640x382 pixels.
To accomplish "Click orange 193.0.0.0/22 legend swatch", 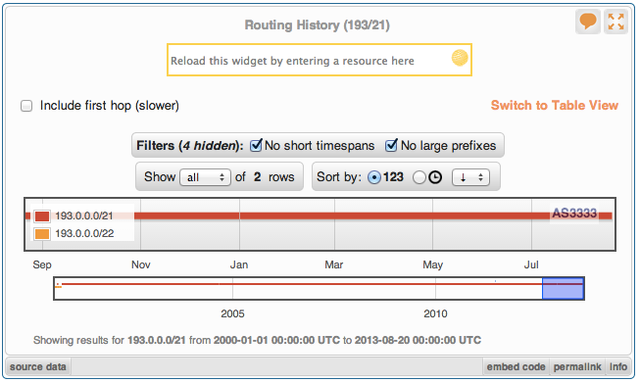I will point(42,234).
